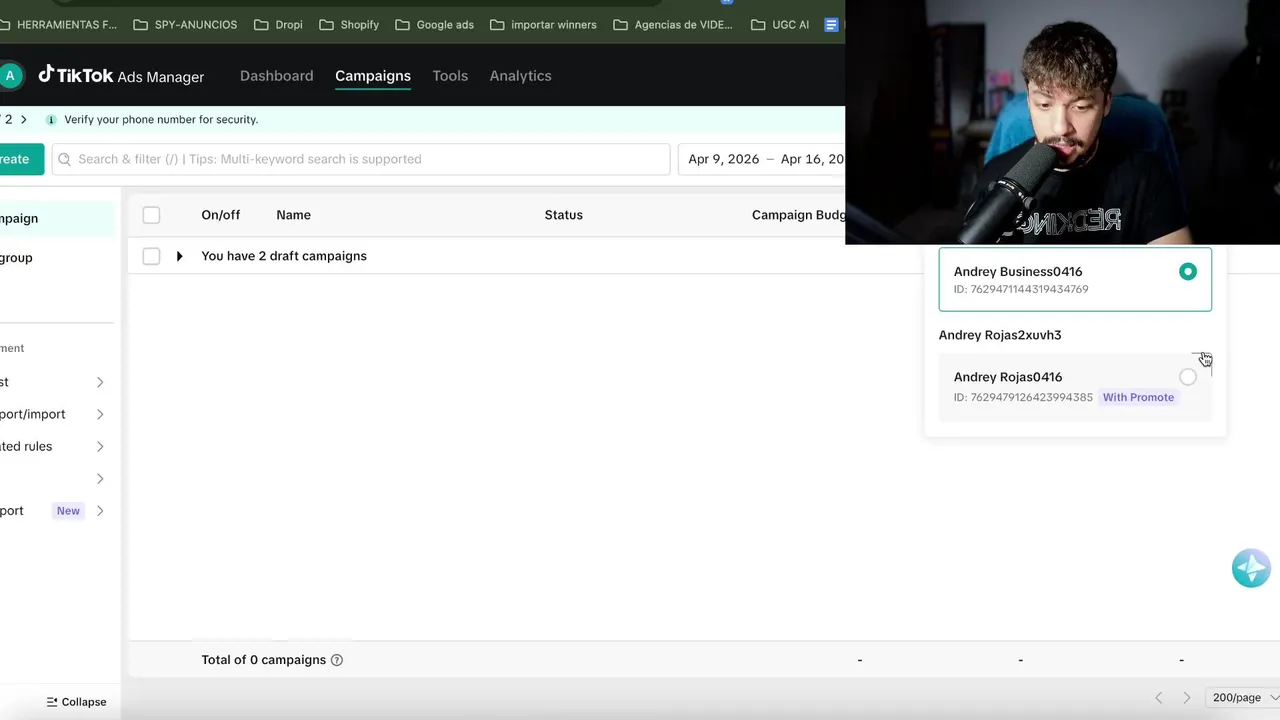
Task: Open the HERRAMIENTAS bookmark folder
Action: 59,24
